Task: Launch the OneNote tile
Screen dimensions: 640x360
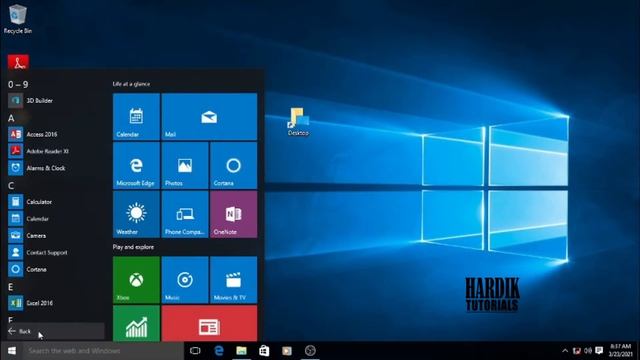Action: pyautogui.click(x=233, y=214)
